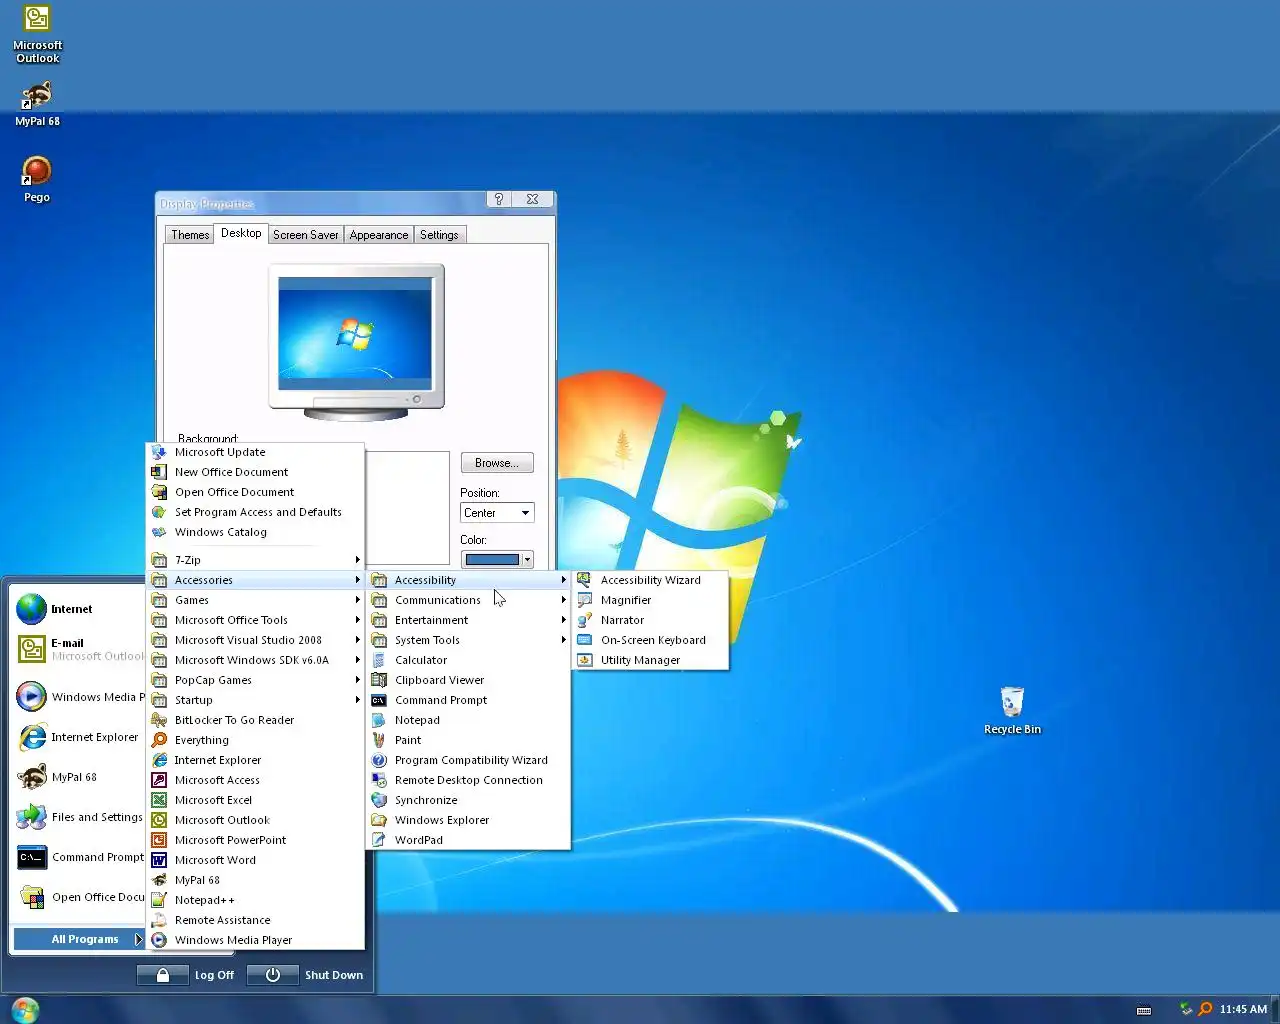Open Utility Manager
The image size is (1280, 1024).
tap(650, 660)
